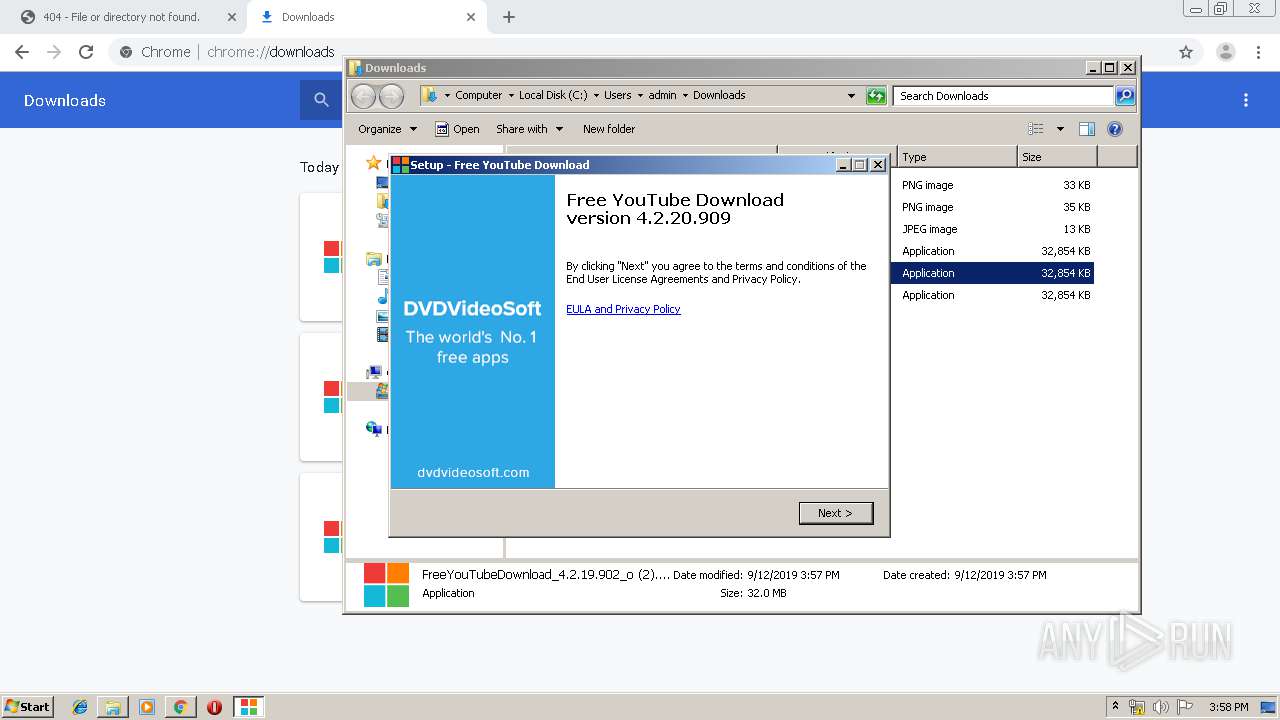
Task: Open Windows Explorer from the taskbar
Action: [113, 707]
